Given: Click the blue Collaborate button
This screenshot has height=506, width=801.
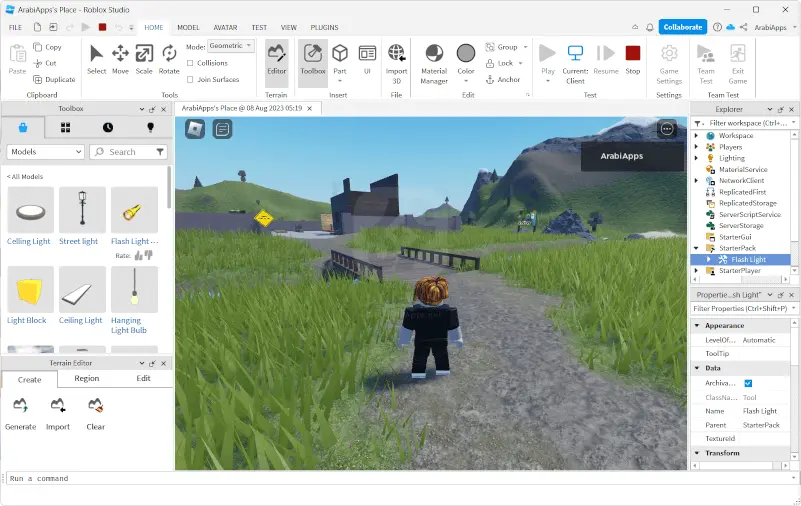Looking at the screenshot, I should (x=683, y=27).
